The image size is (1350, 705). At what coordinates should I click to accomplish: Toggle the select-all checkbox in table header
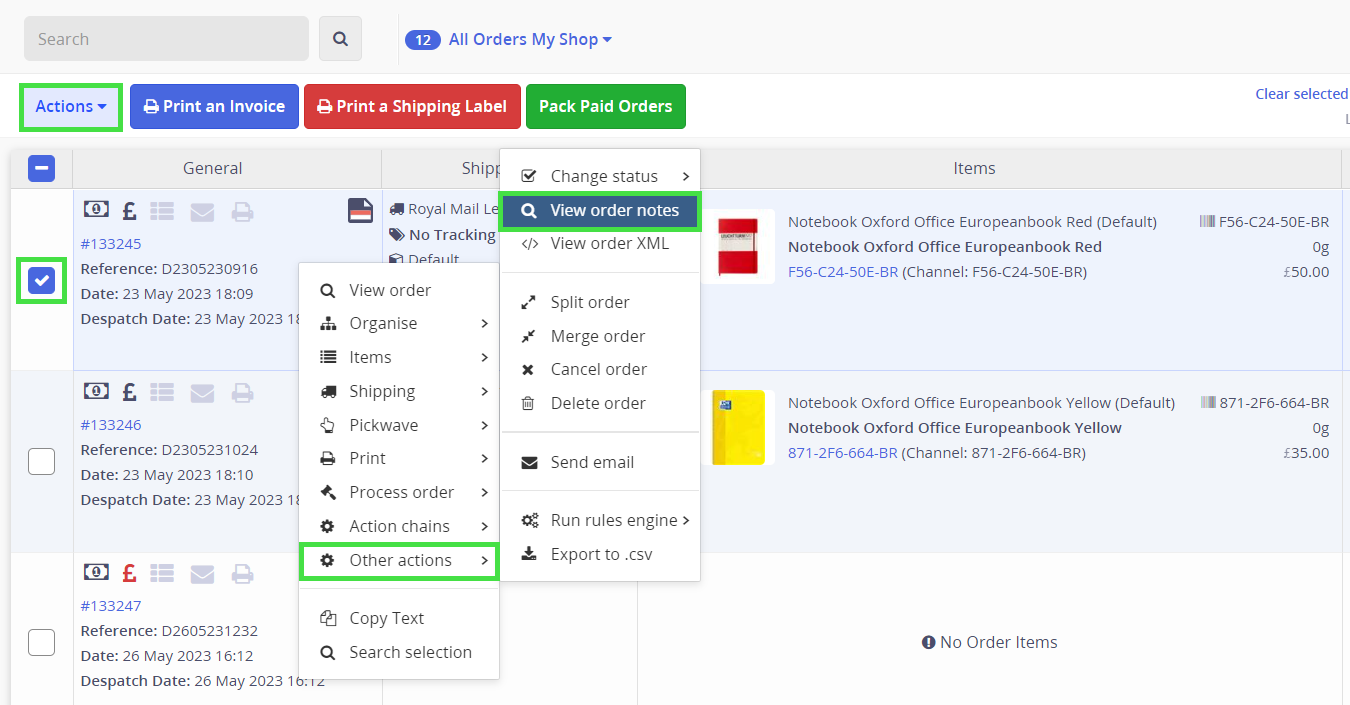[41, 168]
